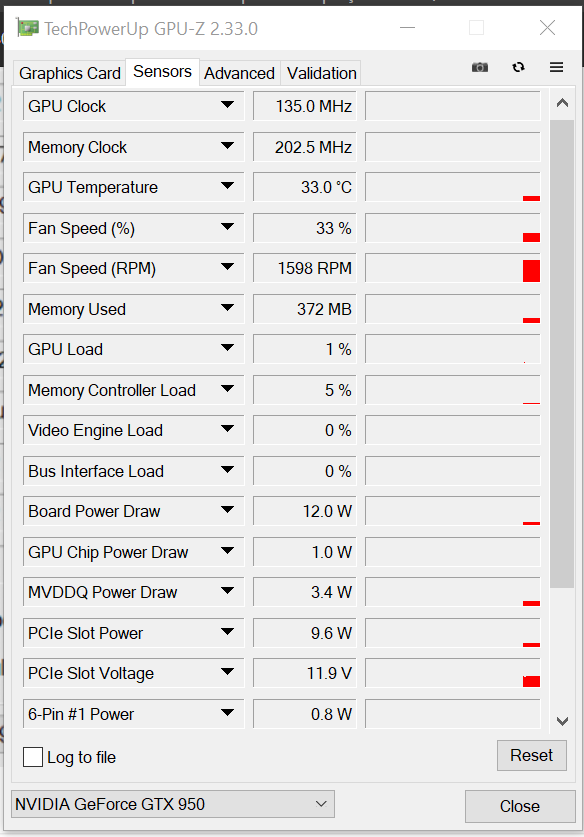Expand the GPU Temperature dropdown arrow
The image size is (584, 837).
click(x=227, y=186)
